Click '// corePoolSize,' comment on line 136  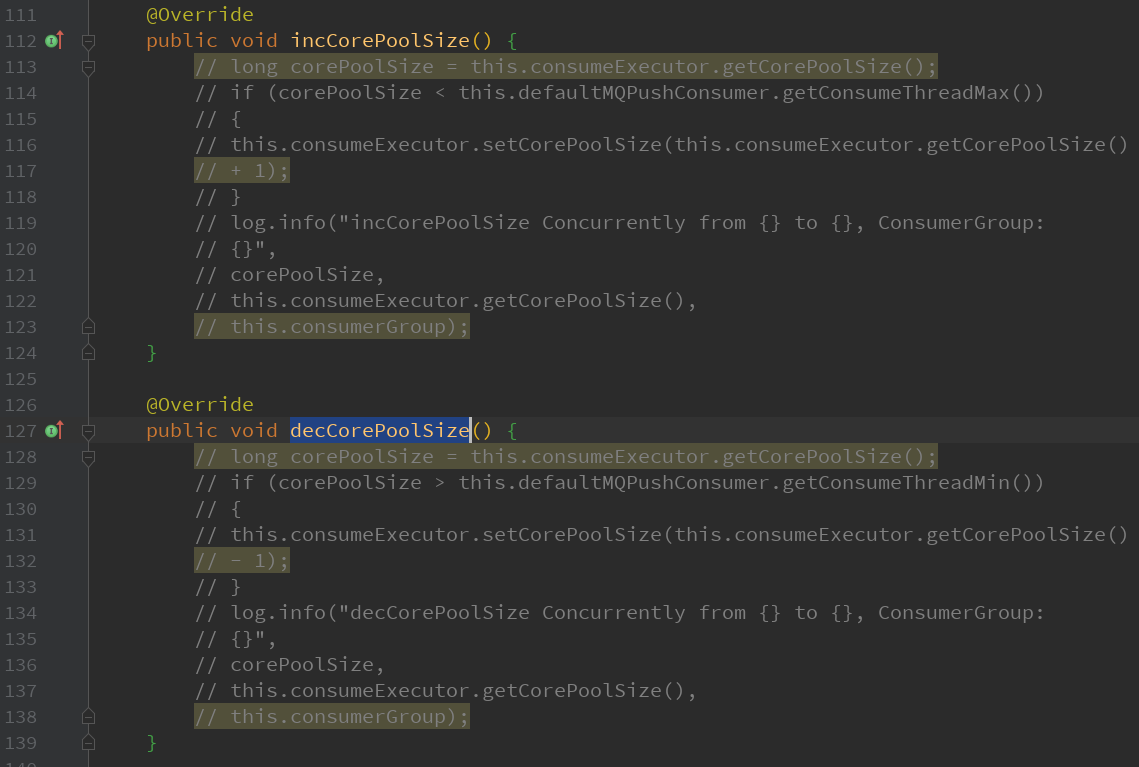[289, 665]
